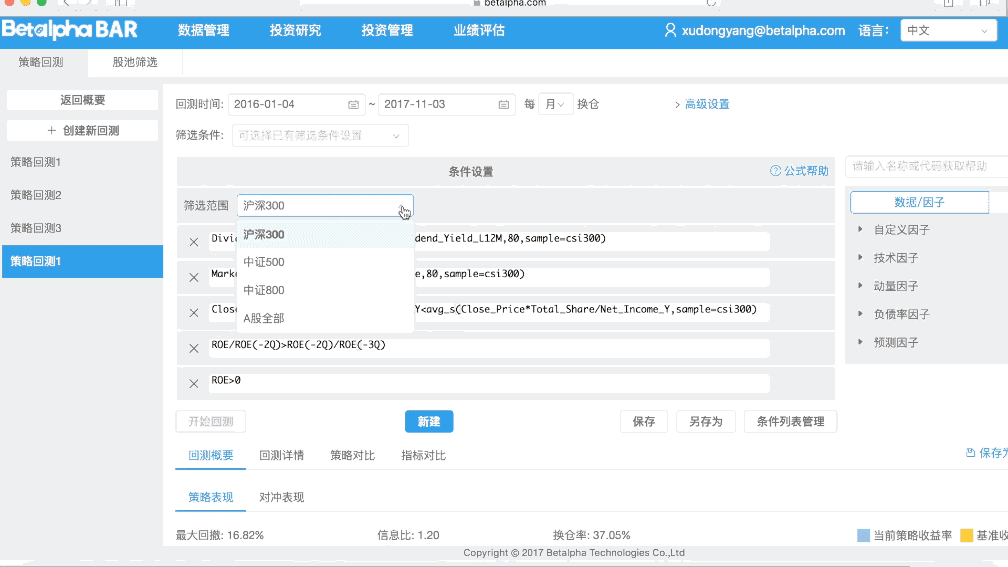Click the 公式帮助 question mark icon
Screen dimensions: 1008x567
(775, 171)
